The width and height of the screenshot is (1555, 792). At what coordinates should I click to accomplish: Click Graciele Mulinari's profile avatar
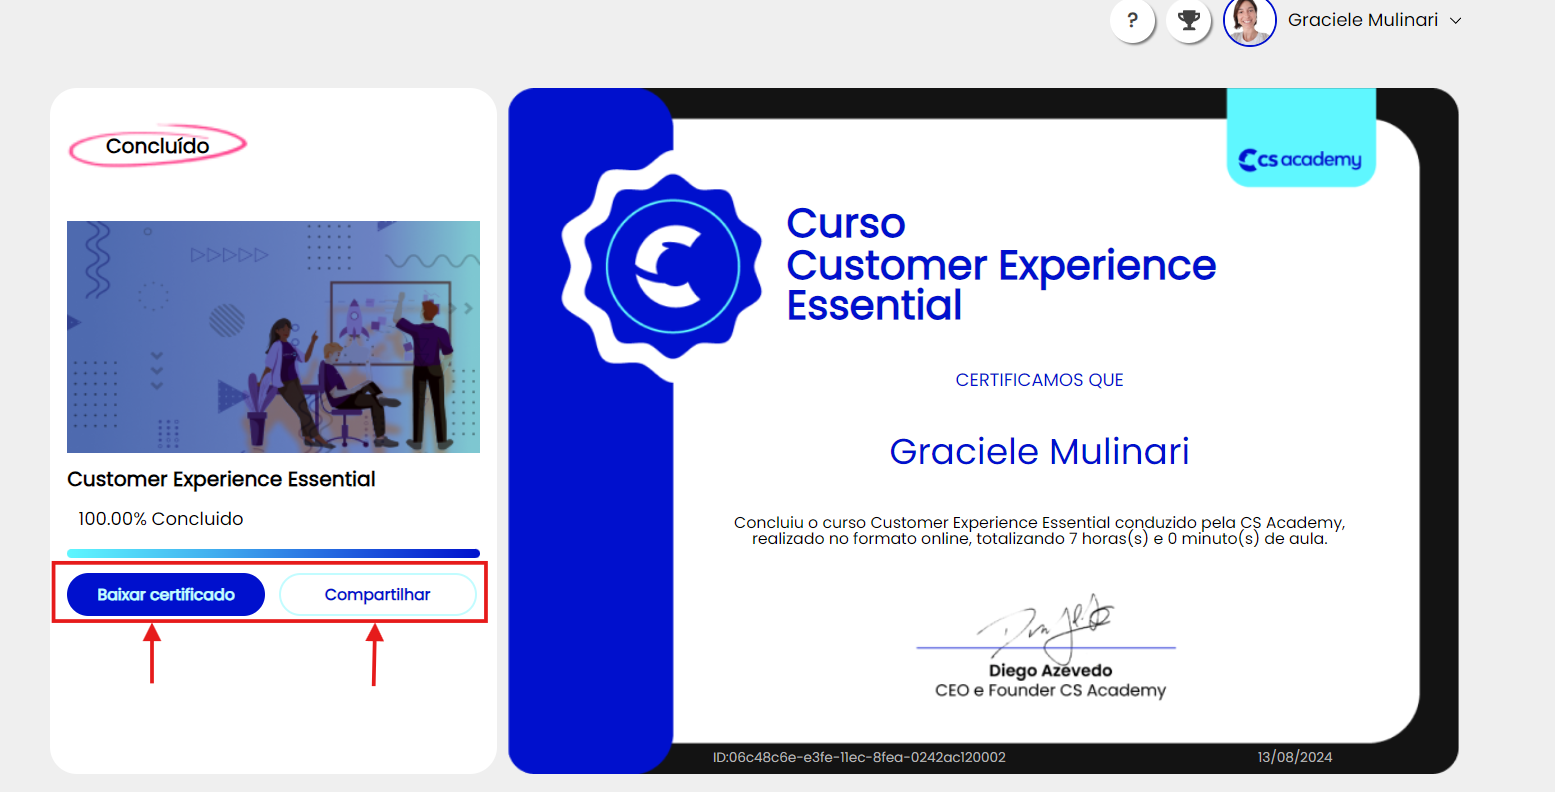click(x=1249, y=20)
